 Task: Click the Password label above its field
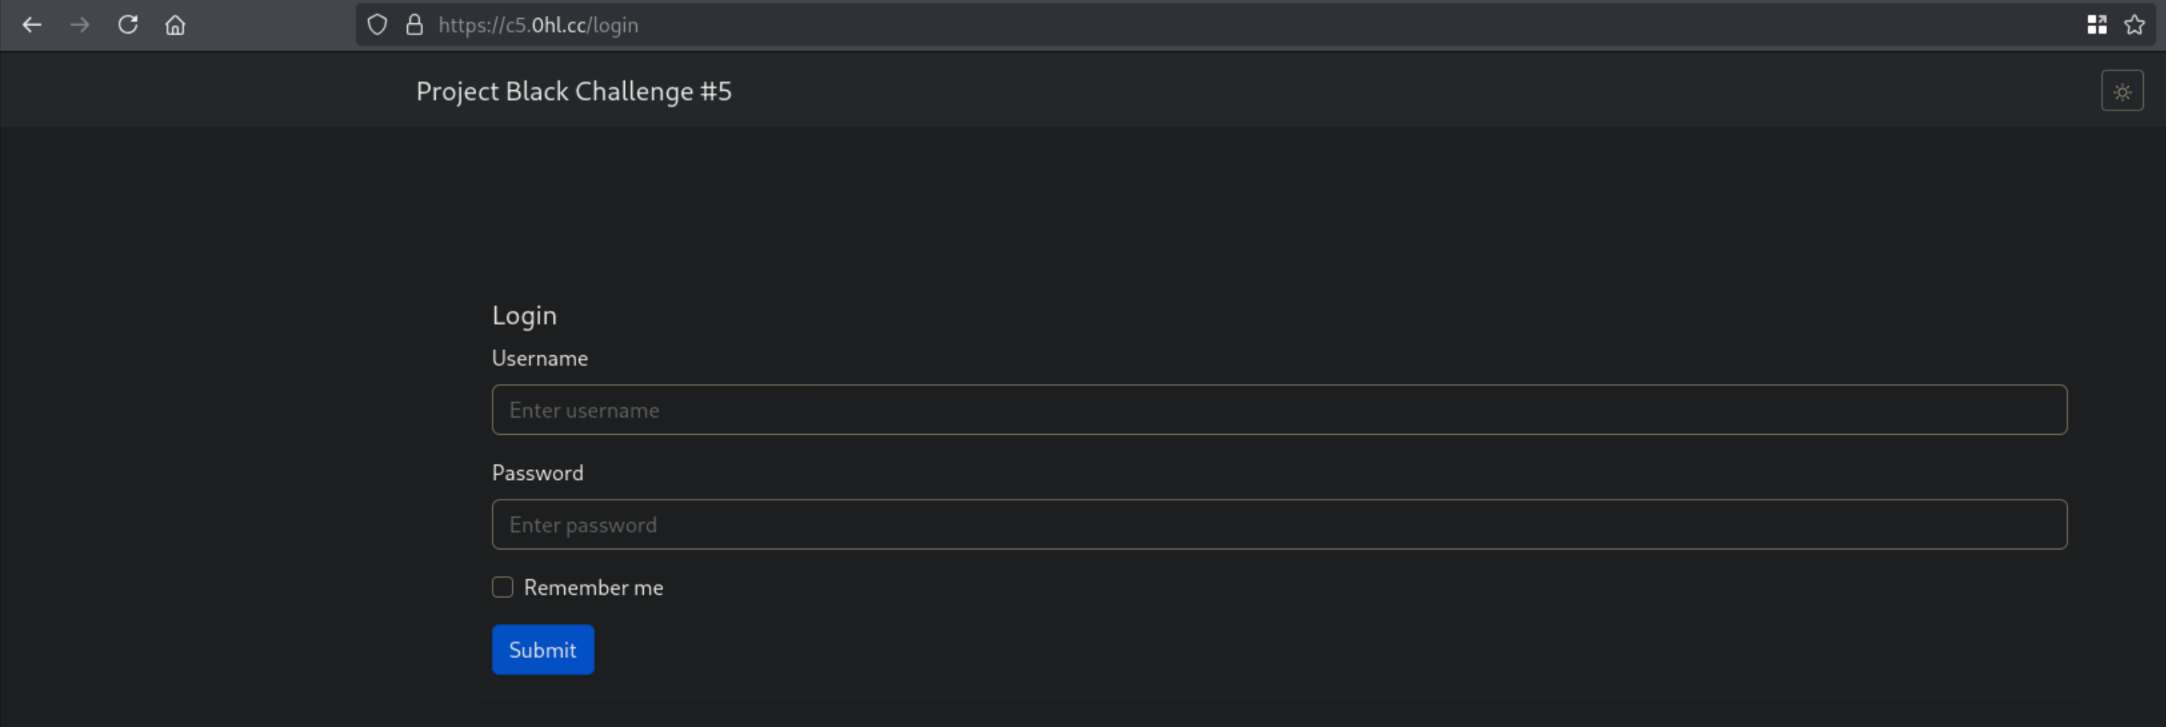pos(538,473)
